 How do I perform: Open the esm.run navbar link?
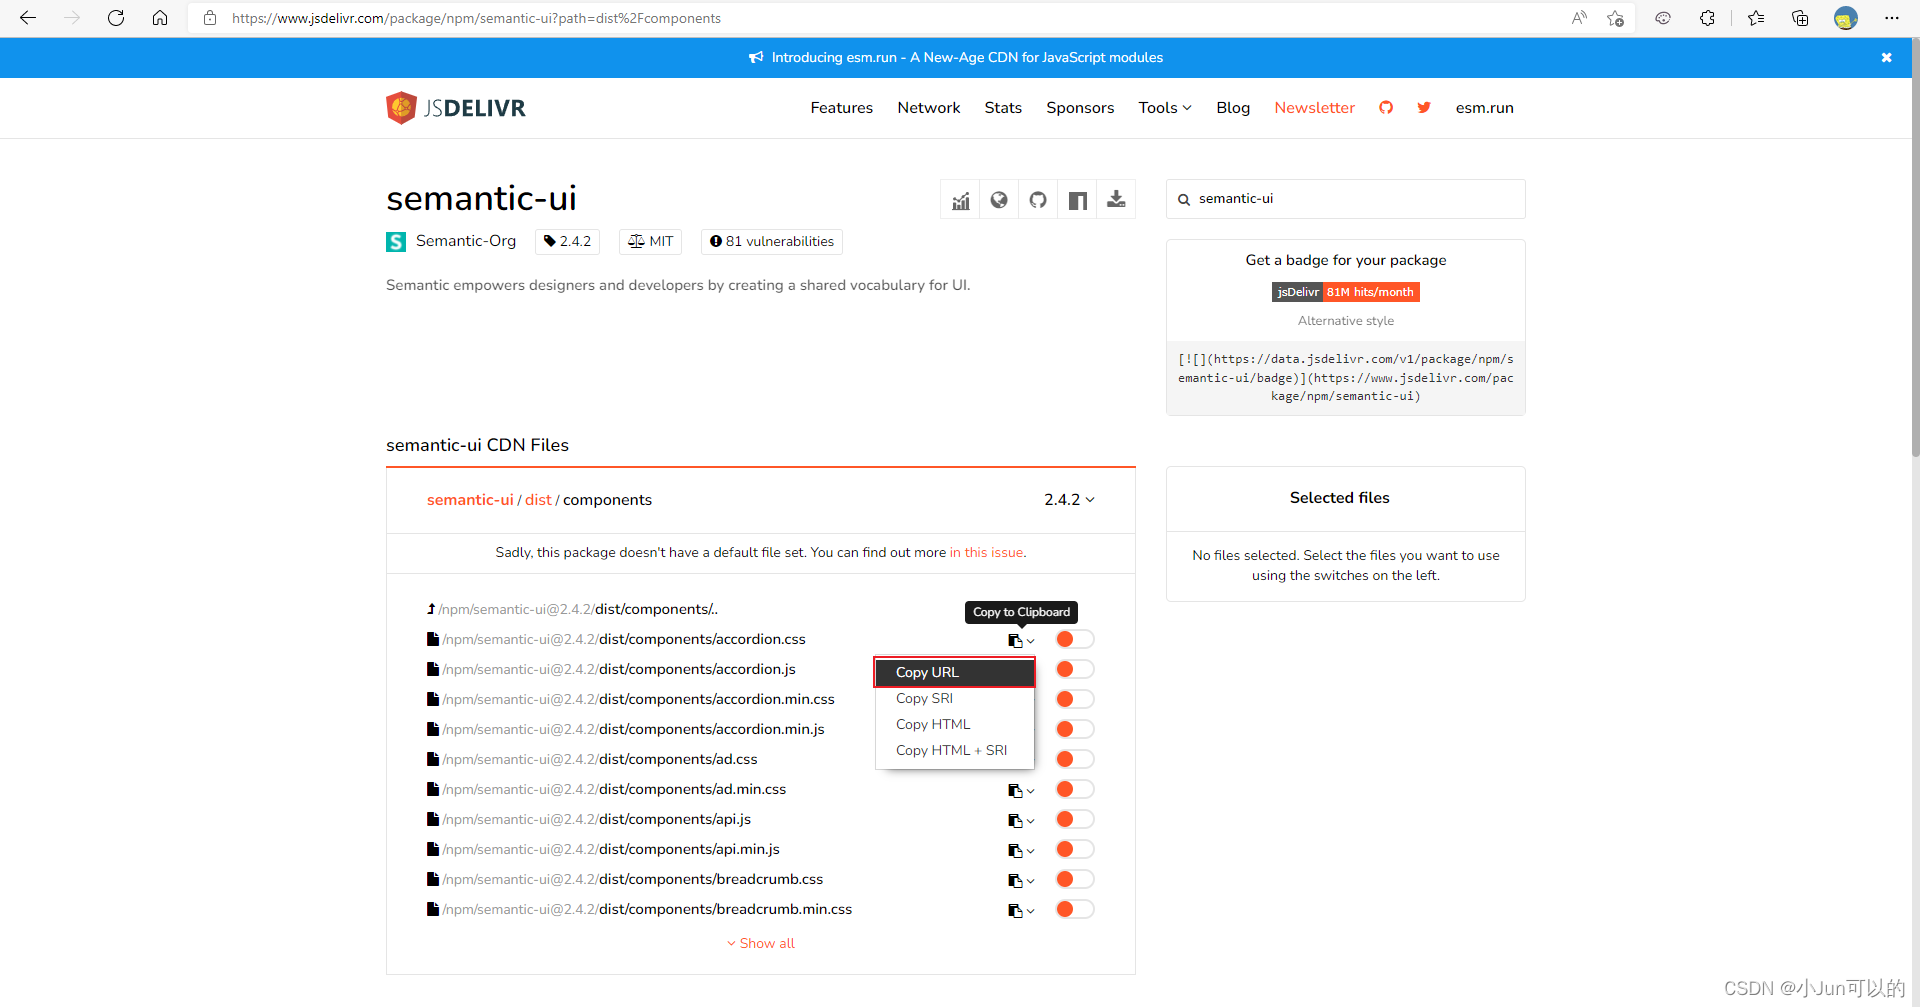1484,108
